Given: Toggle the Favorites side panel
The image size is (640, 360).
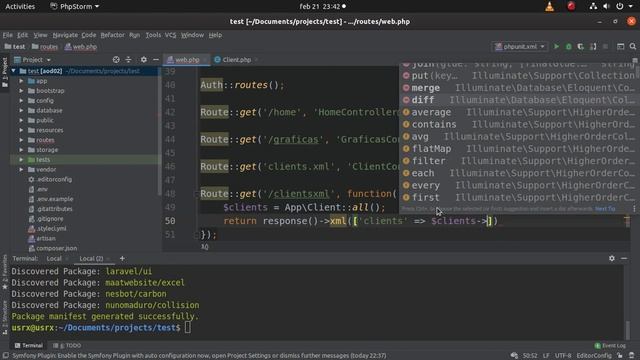Looking at the screenshot, I should [5, 272].
